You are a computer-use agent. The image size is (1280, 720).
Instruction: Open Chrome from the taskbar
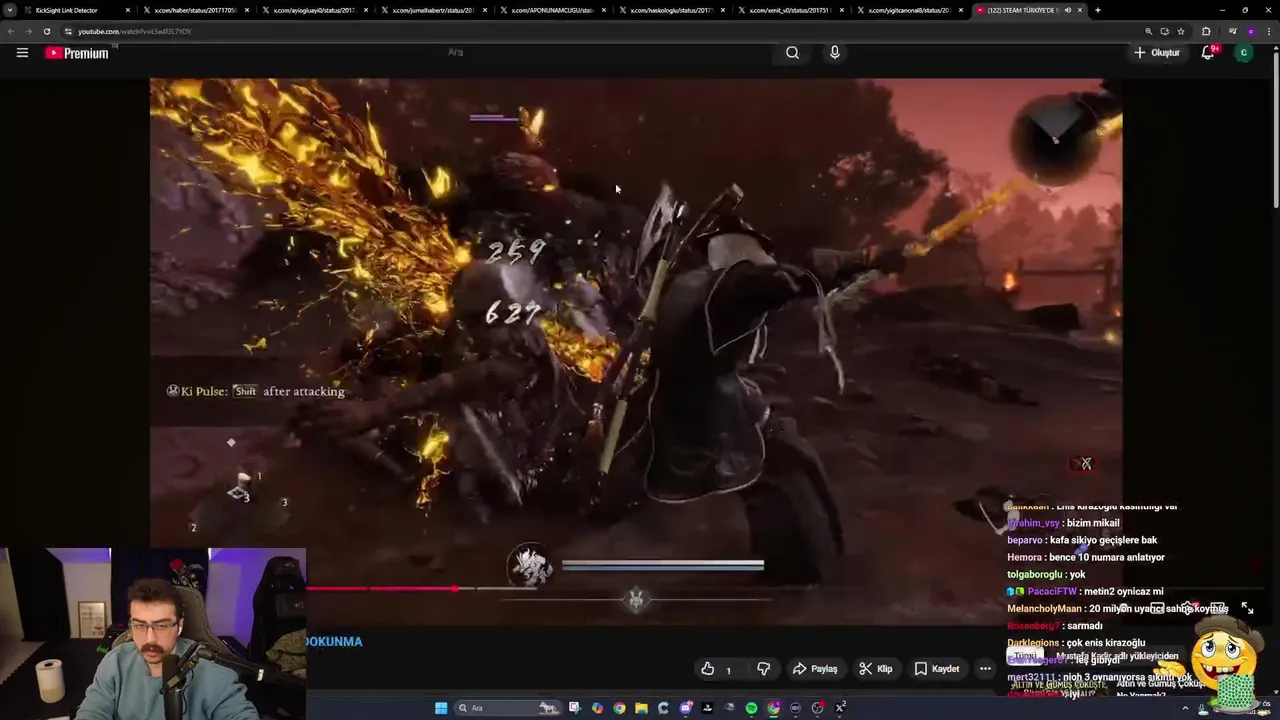[x=619, y=708]
